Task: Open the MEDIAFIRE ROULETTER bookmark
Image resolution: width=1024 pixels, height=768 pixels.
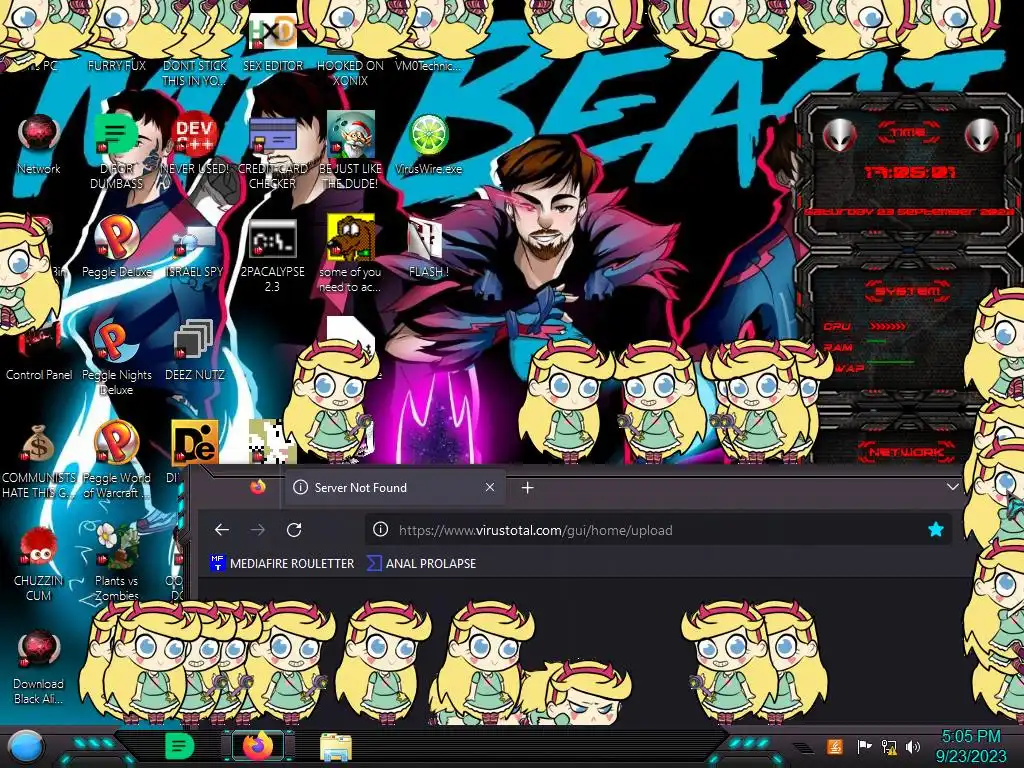Action: click(282, 563)
